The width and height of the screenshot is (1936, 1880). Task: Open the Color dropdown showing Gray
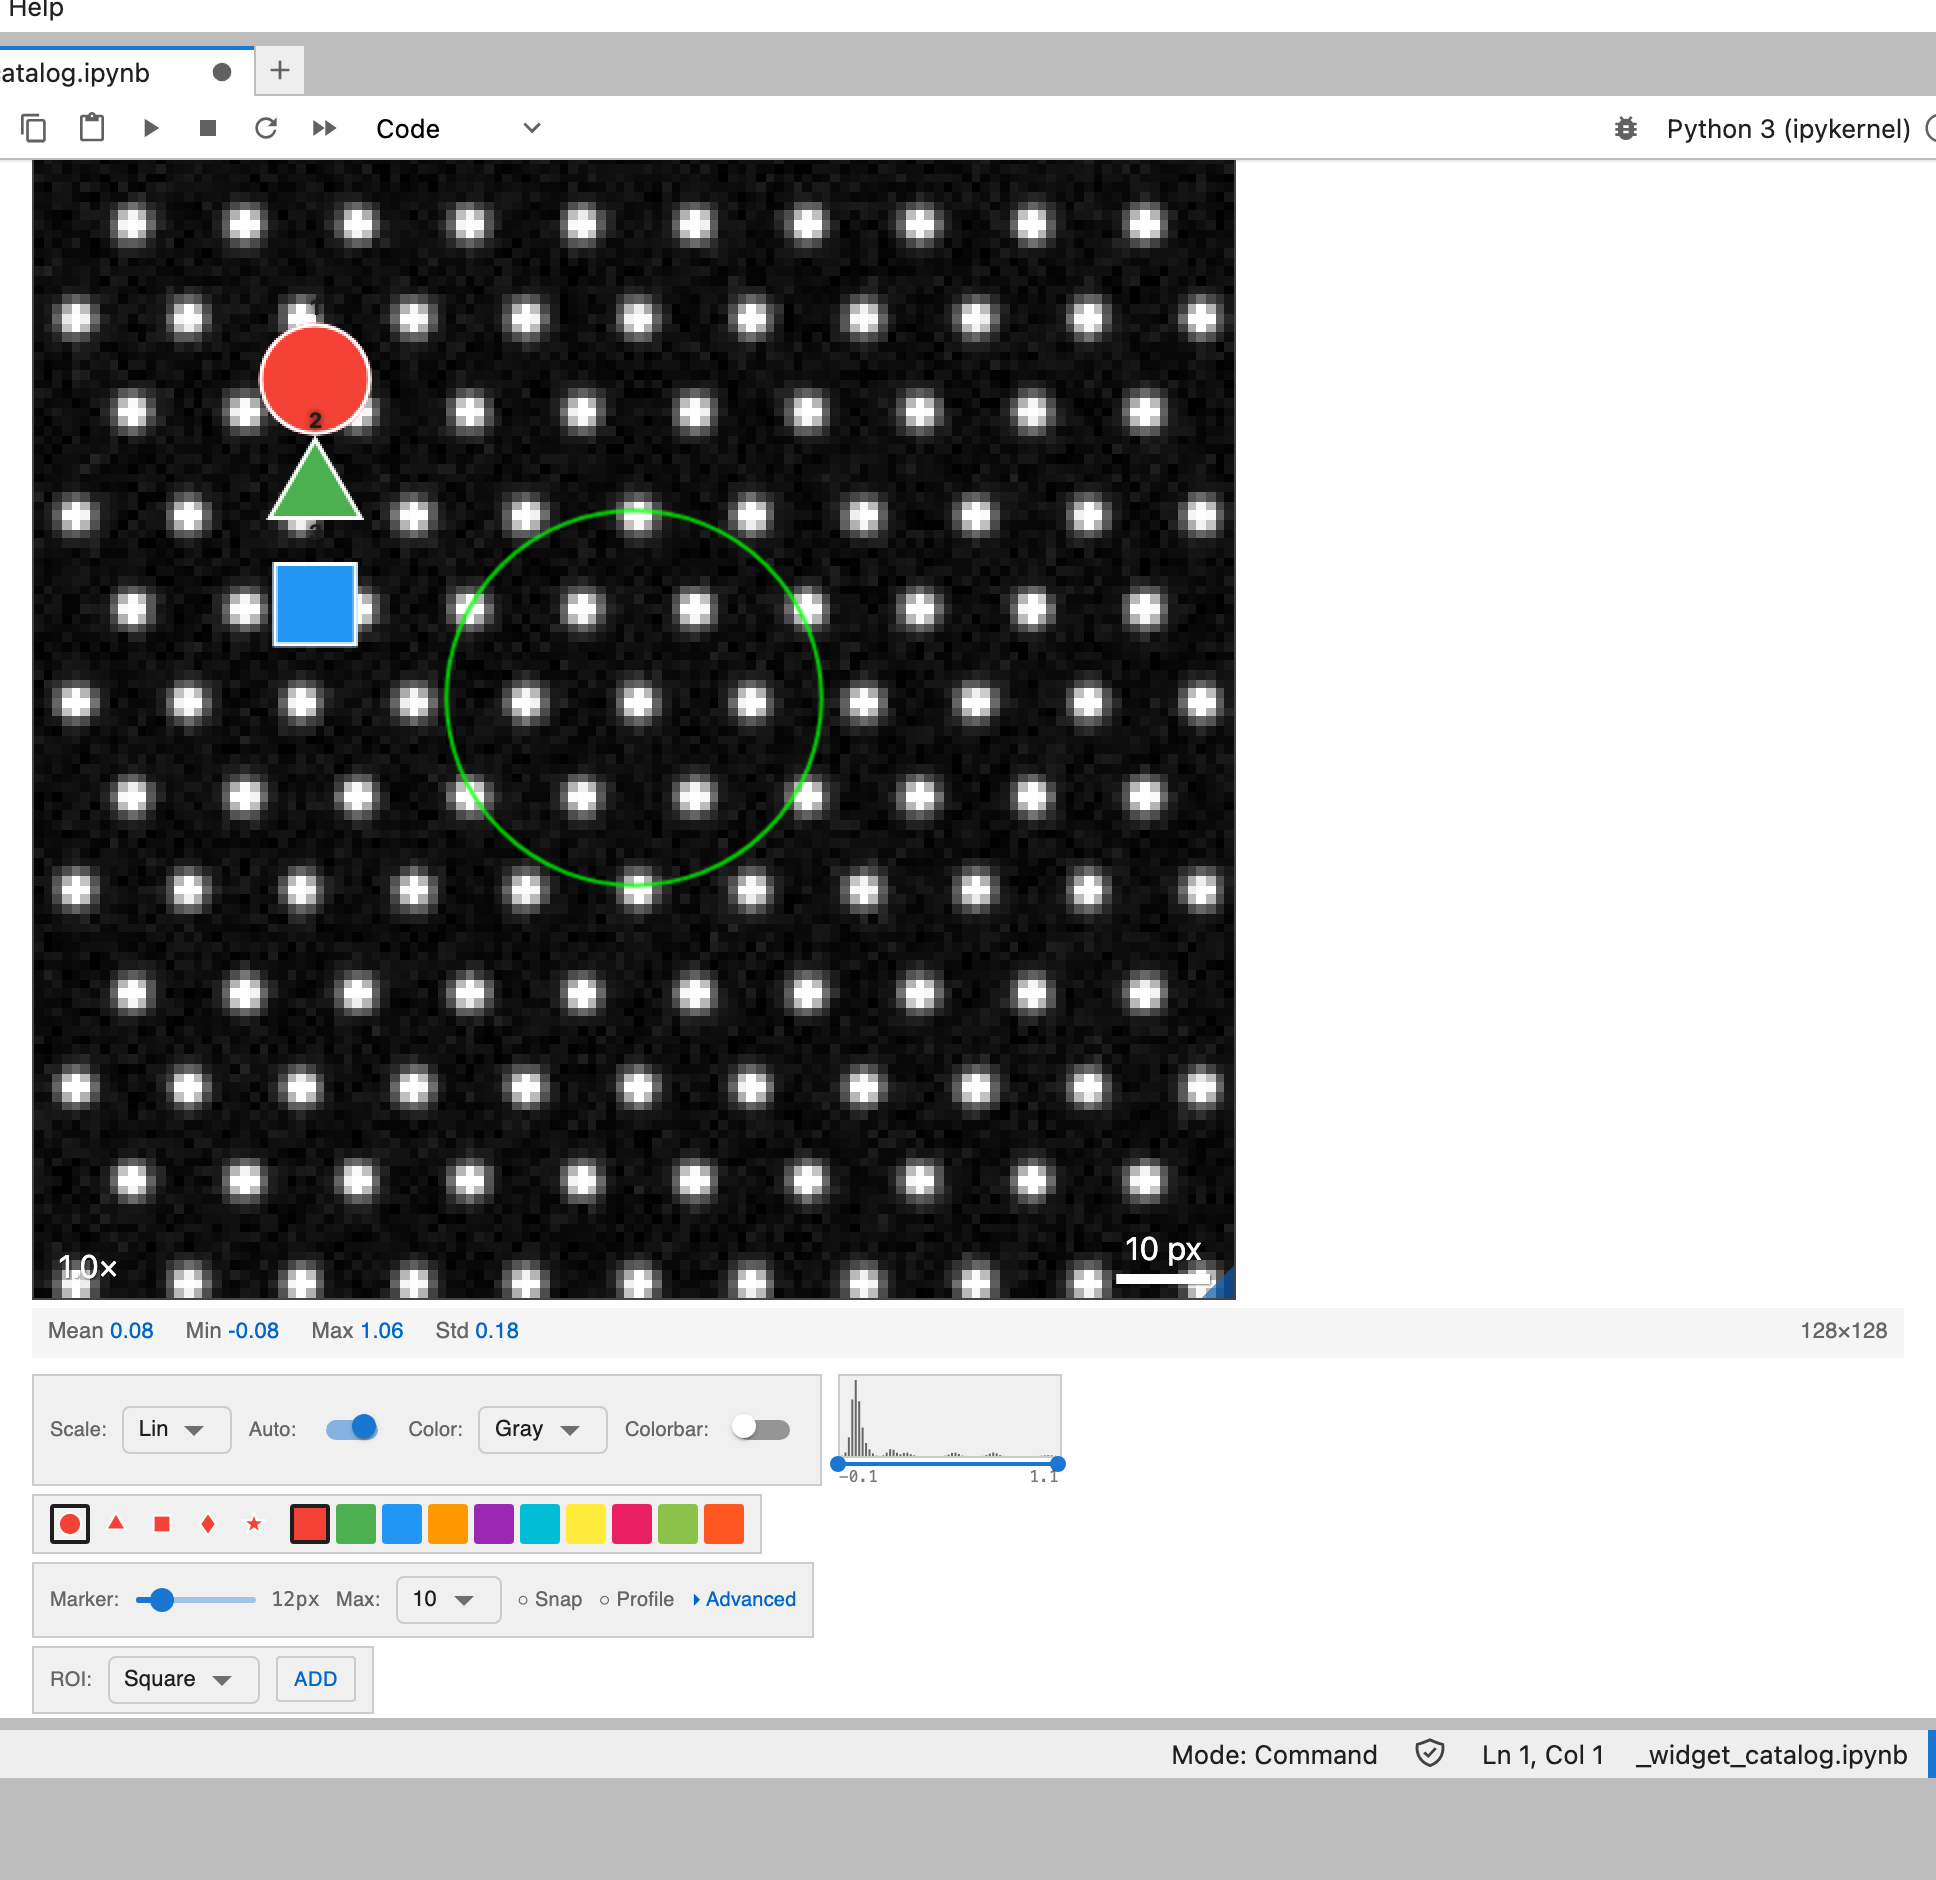point(541,1429)
